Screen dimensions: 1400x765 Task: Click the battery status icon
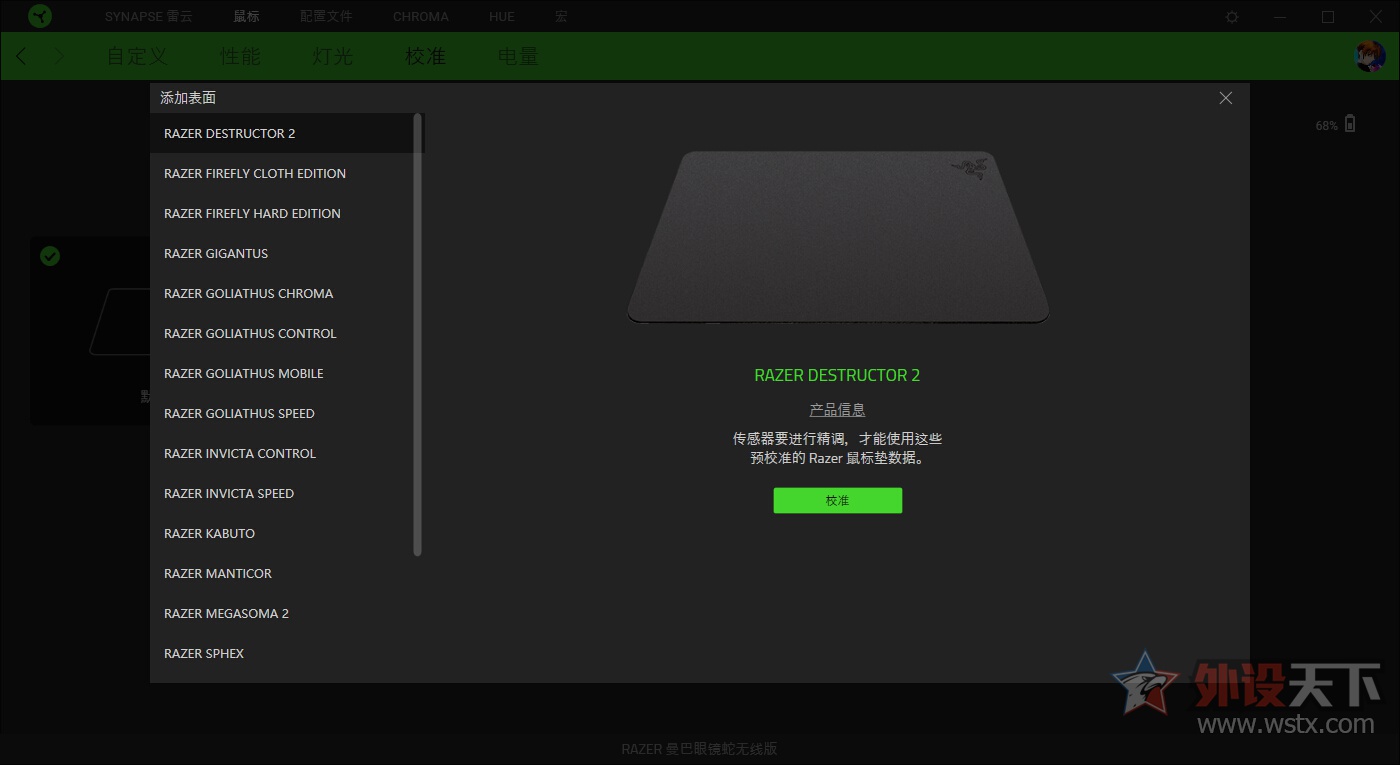tap(1350, 124)
